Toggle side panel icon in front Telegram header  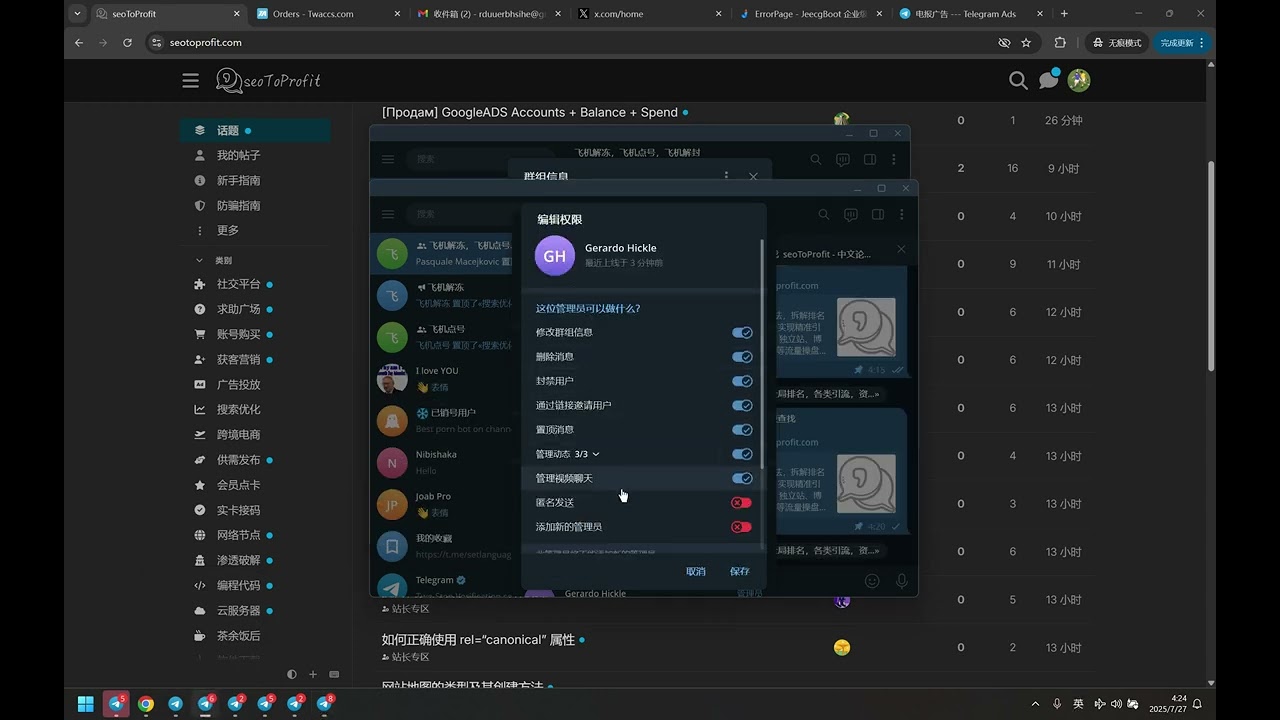878,214
